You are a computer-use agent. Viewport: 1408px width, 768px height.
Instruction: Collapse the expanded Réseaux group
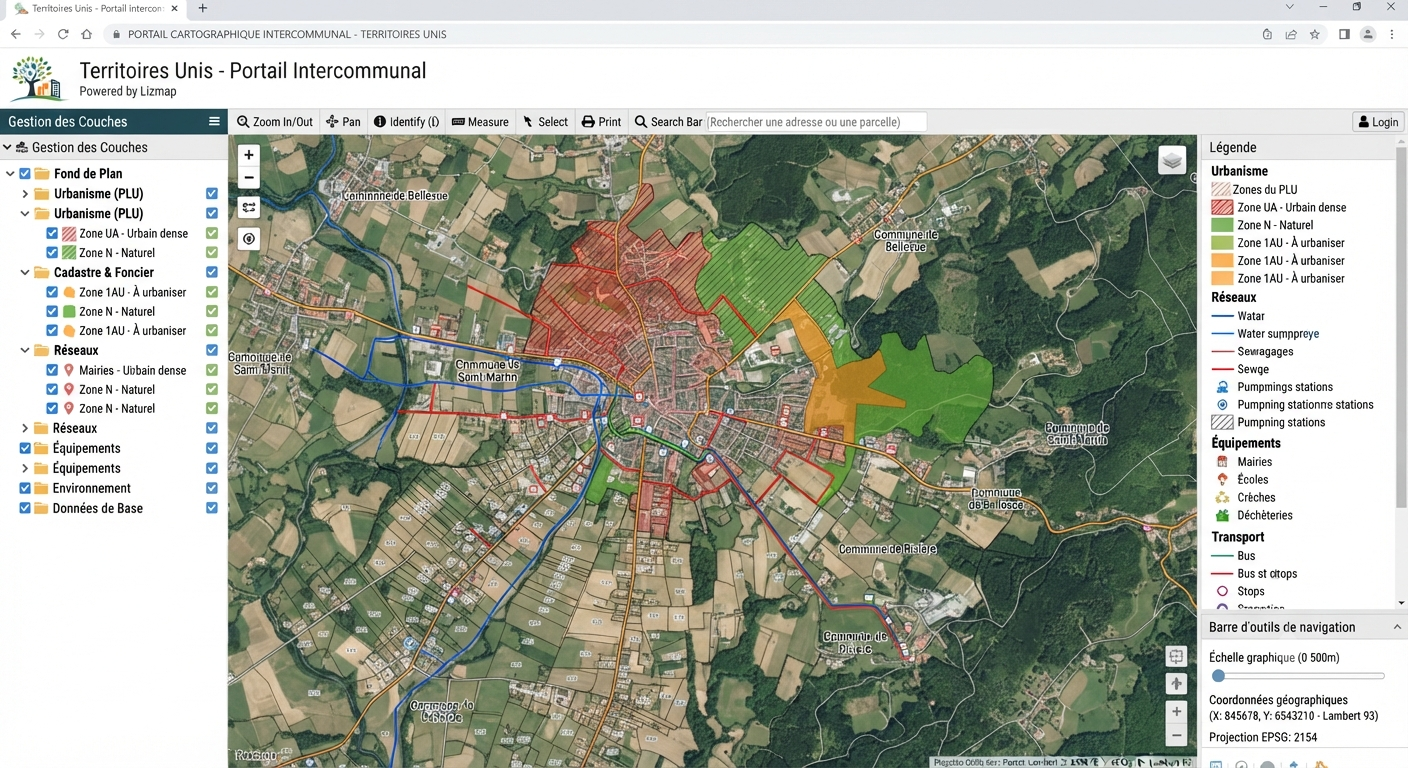pyautogui.click(x=25, y=351)
